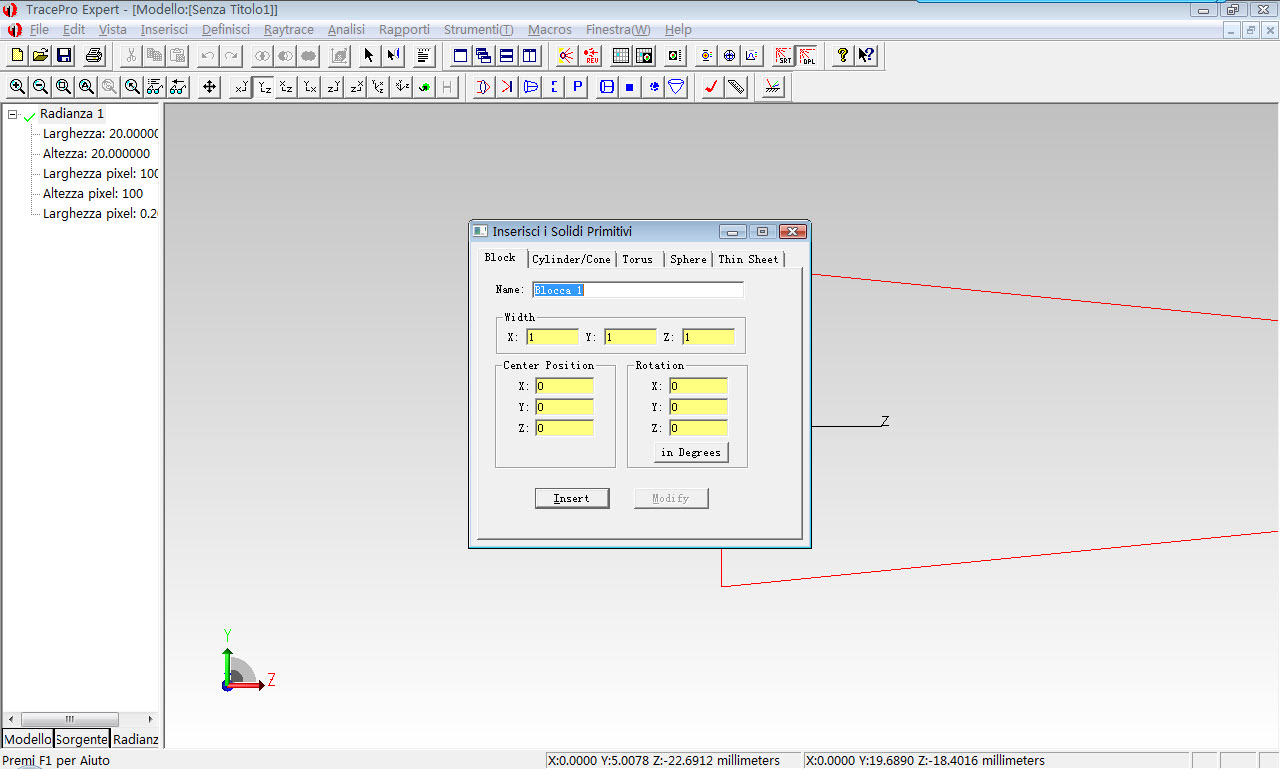The height and width of the screenshot is (769, 1280).
Task: Click the Name field 'Blocca 1'
Action: click(638, 290)
